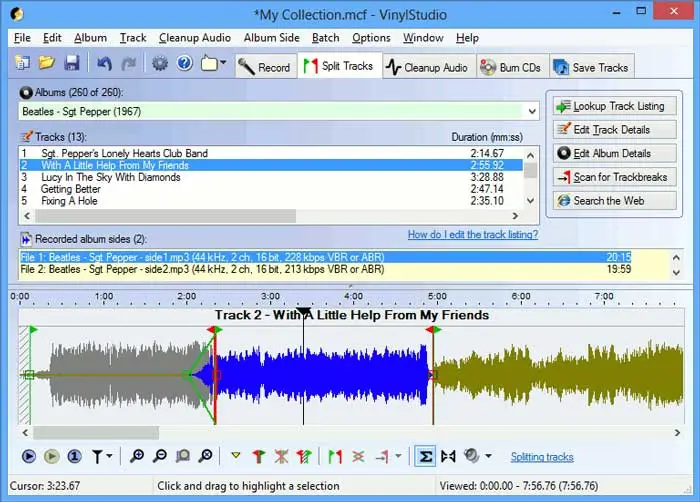Image resolution: width=700 pixels, height=502 pixels.
Task: Click the crossed-out remove trackbreak flag icon
Action: point(281,456)
